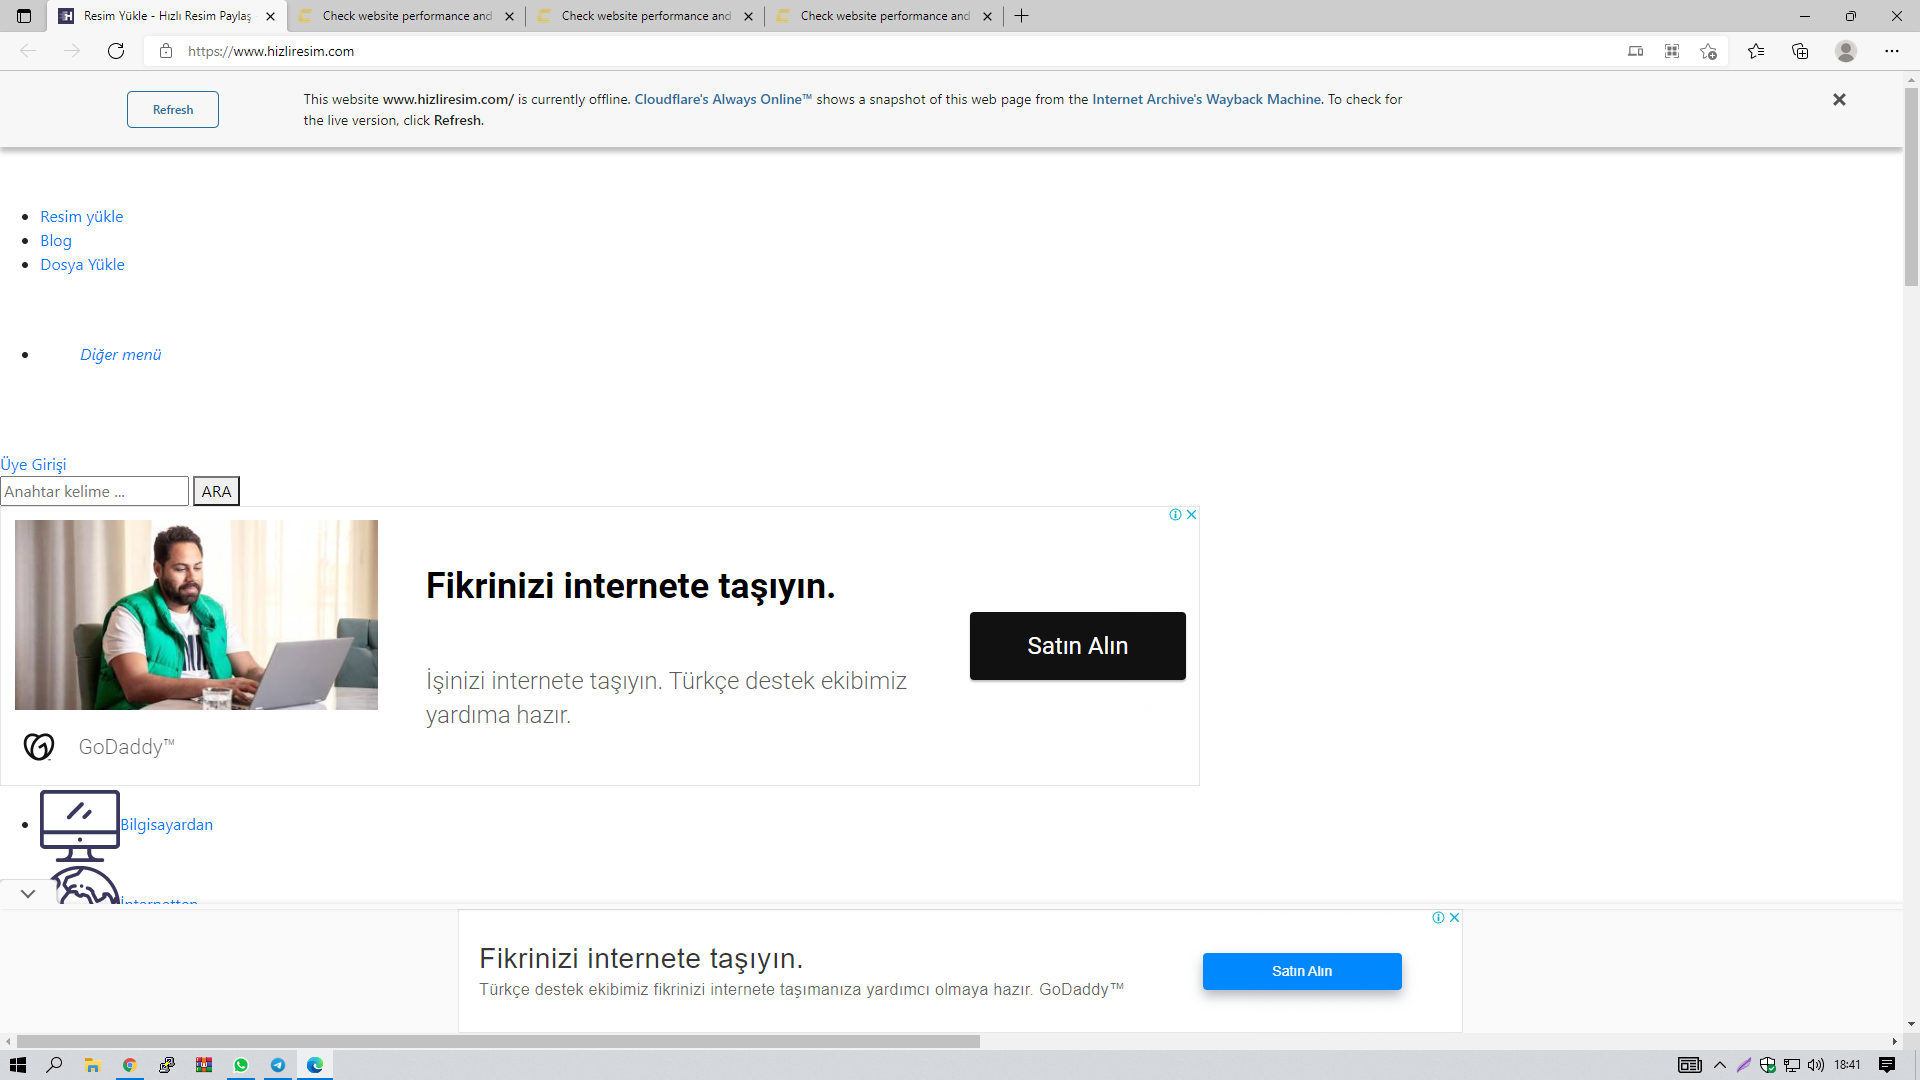
Task: Open Windows Security shield tray icon
Action: click(1768, 1065)
